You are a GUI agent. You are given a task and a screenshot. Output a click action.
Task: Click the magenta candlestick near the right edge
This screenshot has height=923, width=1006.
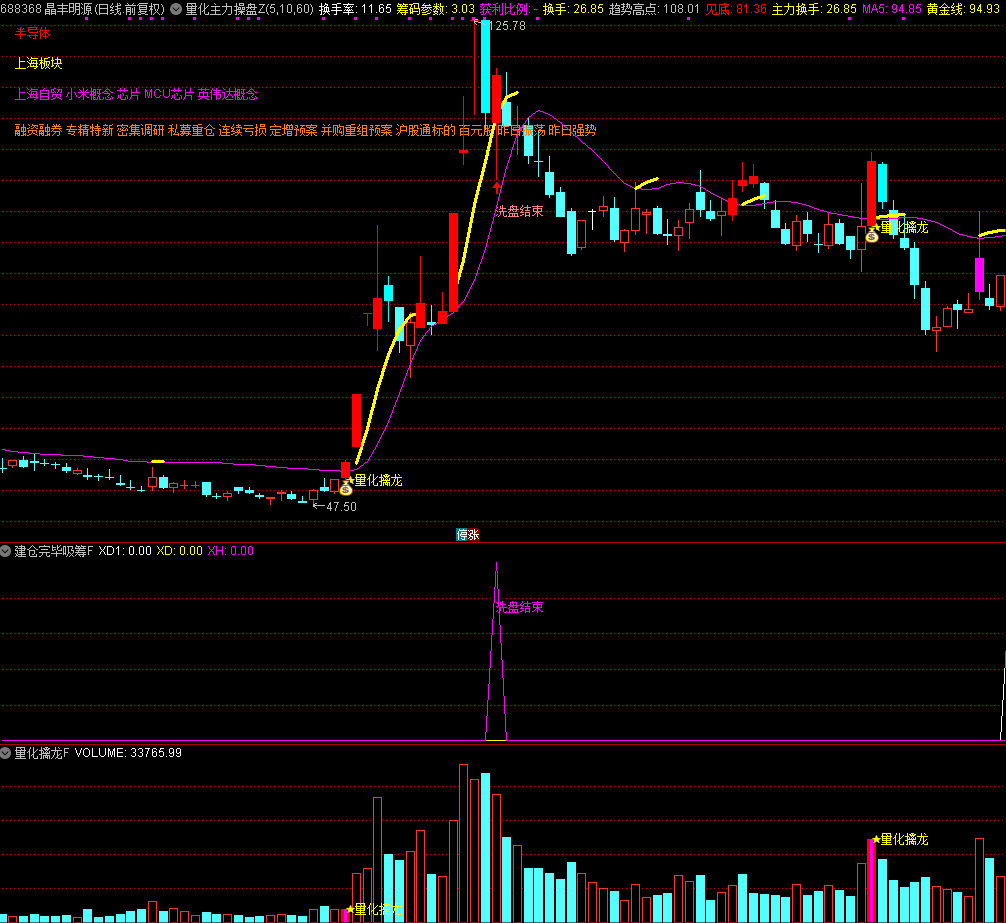tap(979, 274)
